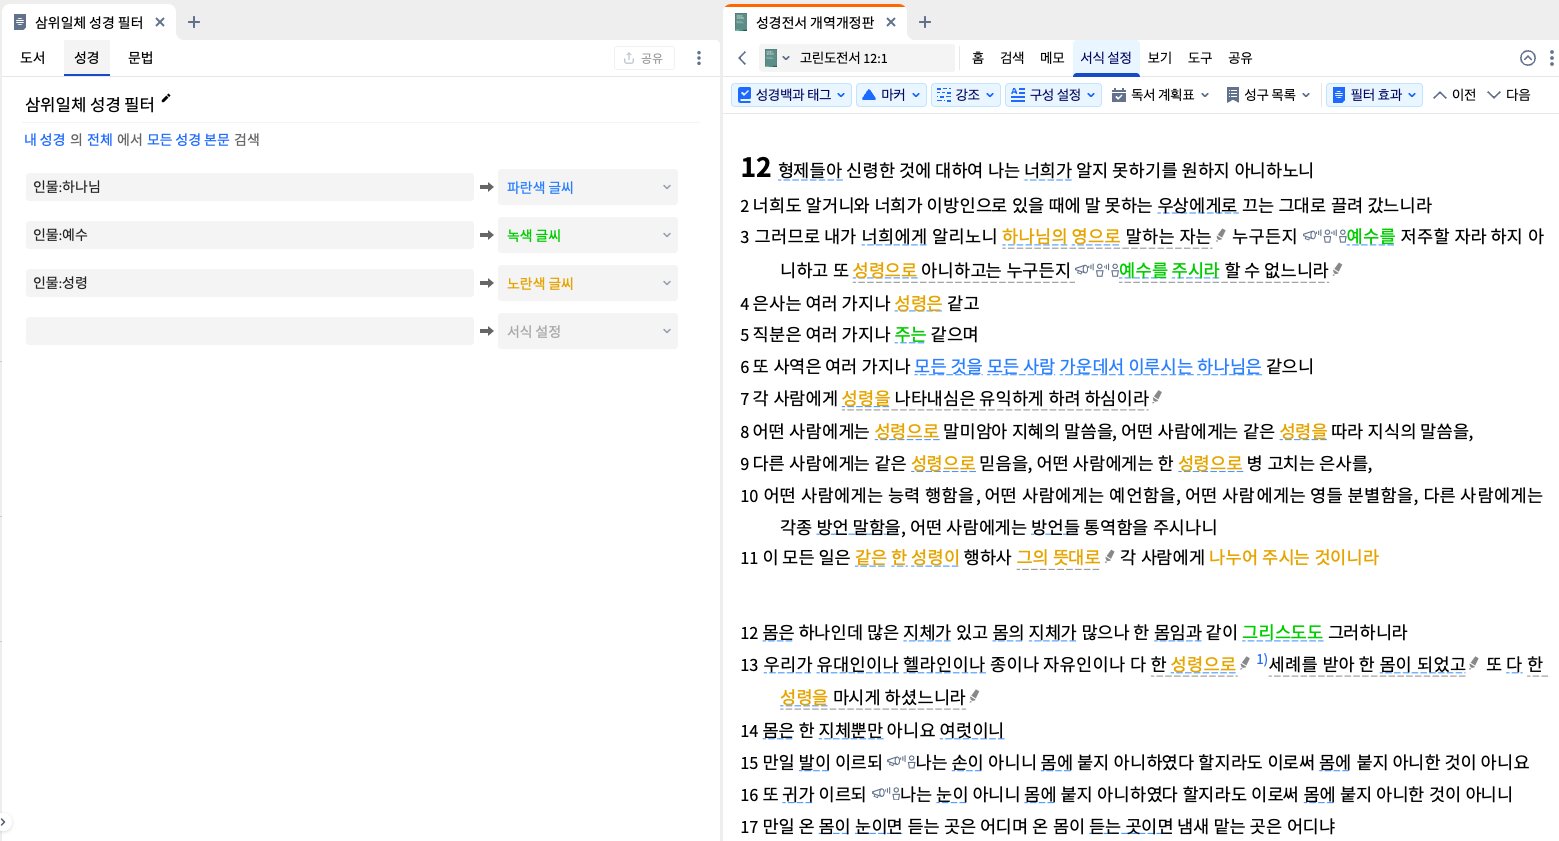The height and width of the screenshot is (841, 1559).
Task: Add a new tab next to 삼위일체 성경 필터
Action: tap(194, 22)
